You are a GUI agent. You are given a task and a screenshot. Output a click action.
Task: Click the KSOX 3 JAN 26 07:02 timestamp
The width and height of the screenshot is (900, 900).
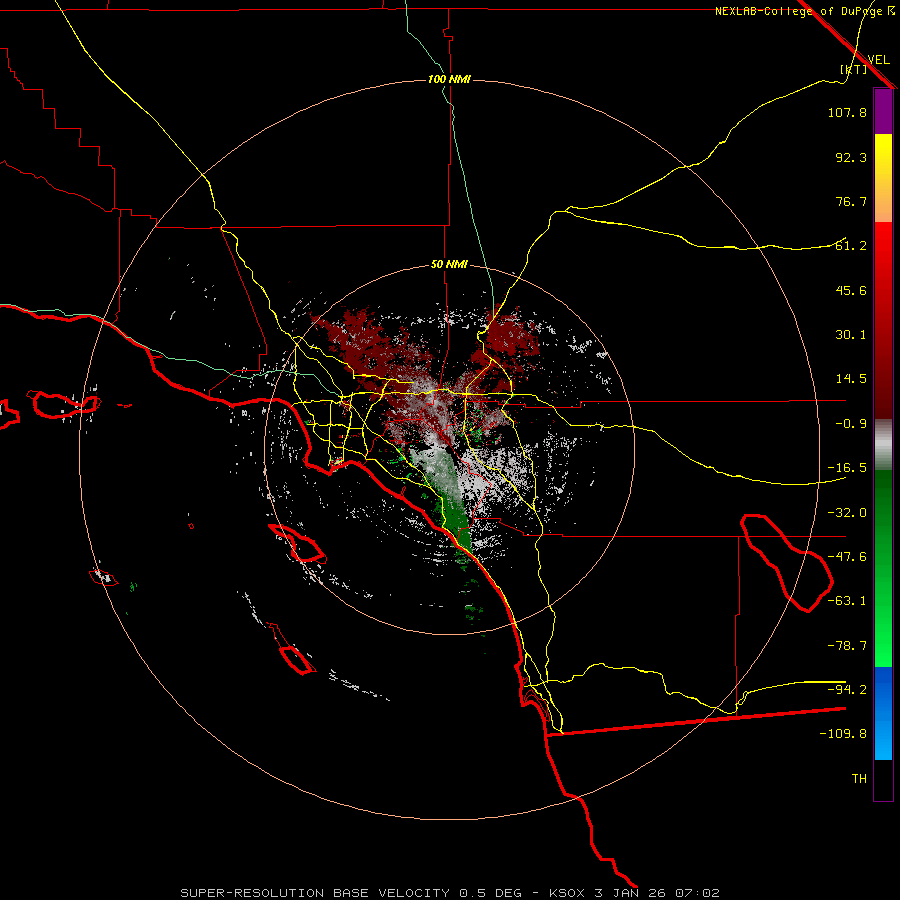click(x=634, y=893)
